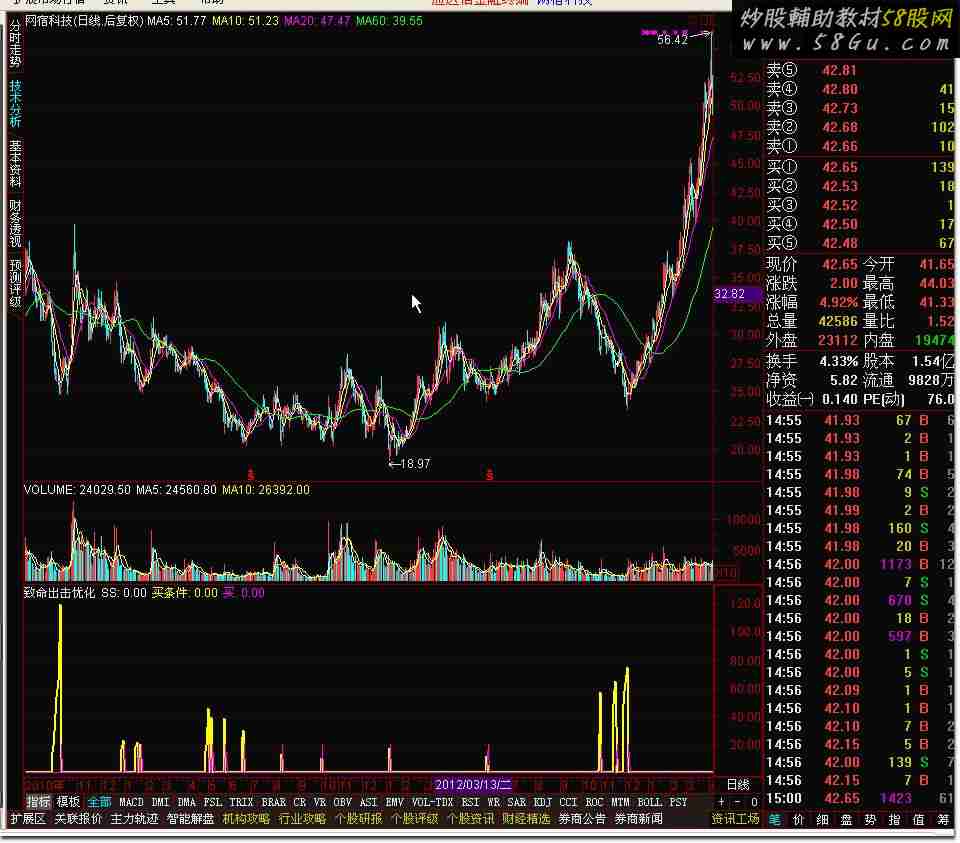
Task: Click the plus button beside PSY
Action: click(x=721, y=801)
